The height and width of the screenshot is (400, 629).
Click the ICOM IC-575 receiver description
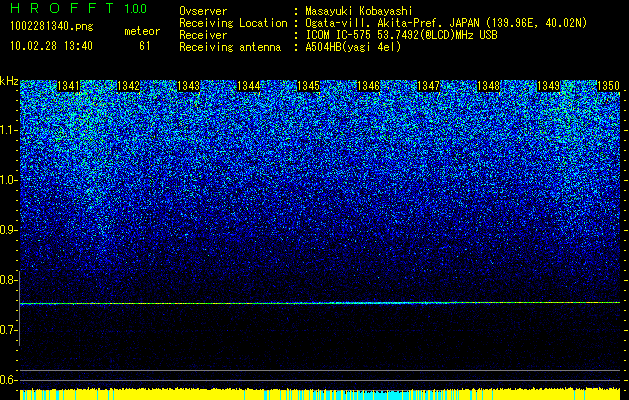point(401,35)
